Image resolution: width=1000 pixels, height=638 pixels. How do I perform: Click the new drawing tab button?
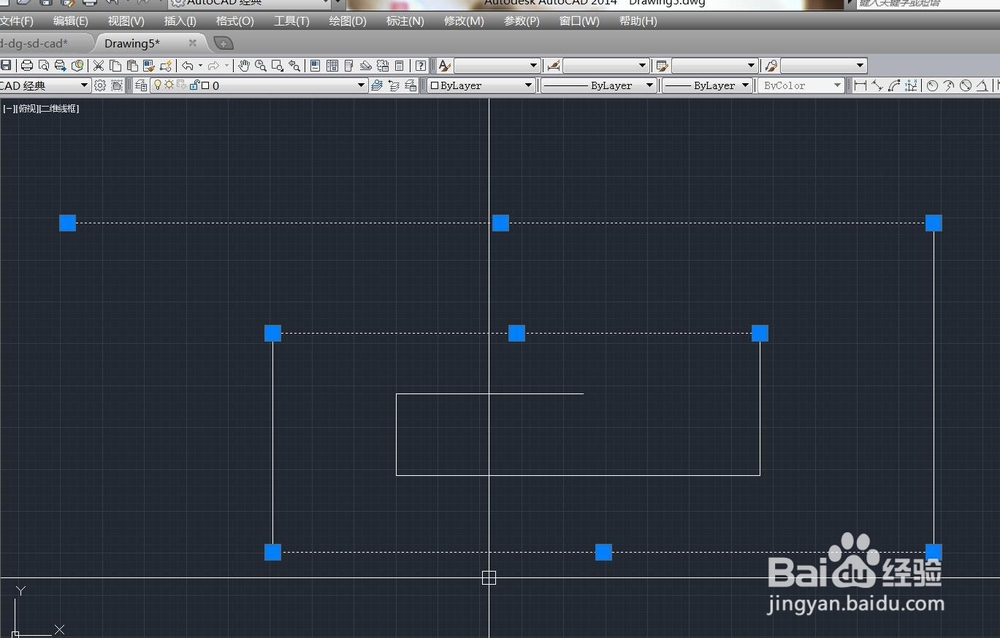point(223,43)
